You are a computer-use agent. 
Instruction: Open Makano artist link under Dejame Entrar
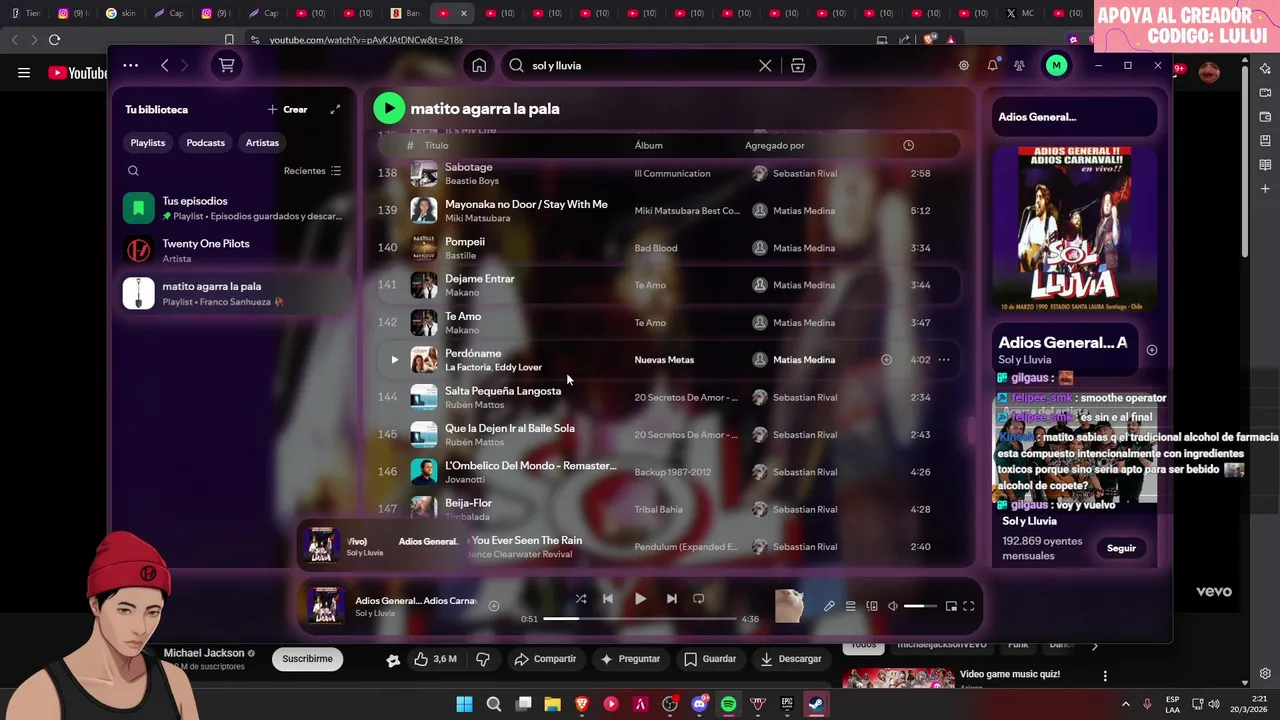click(x=462, y=293)
